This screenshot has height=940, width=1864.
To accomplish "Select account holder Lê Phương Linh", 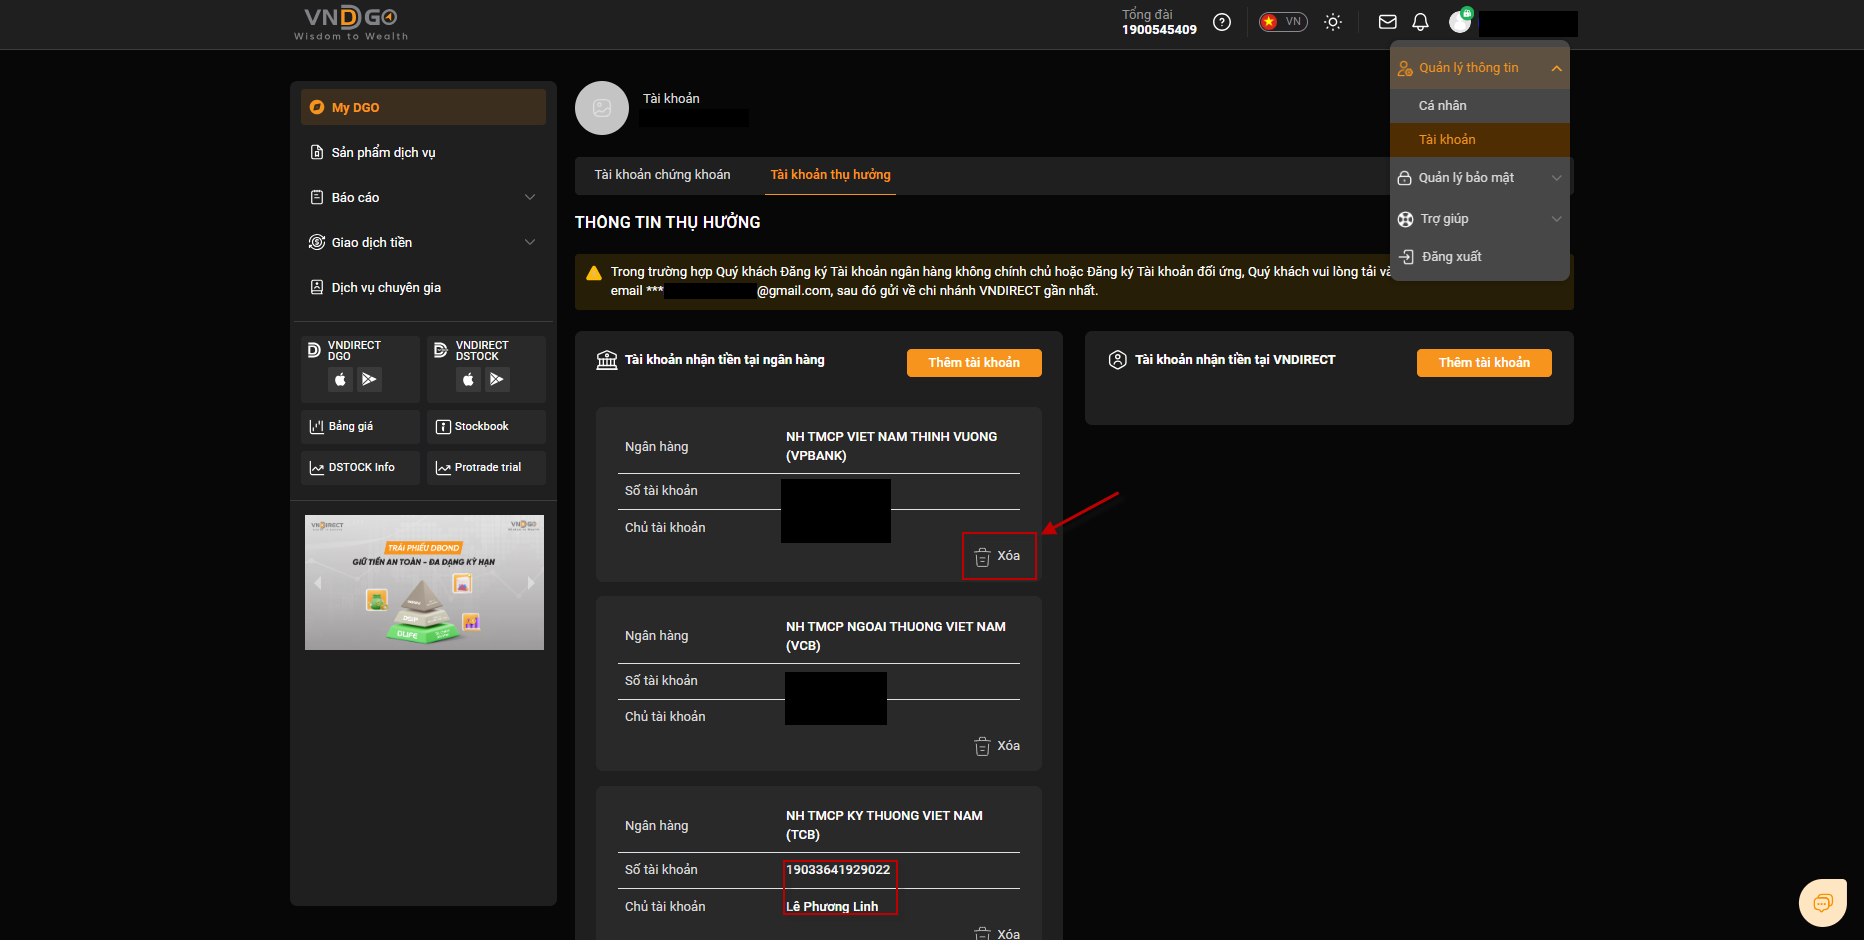I will (832, 907).
